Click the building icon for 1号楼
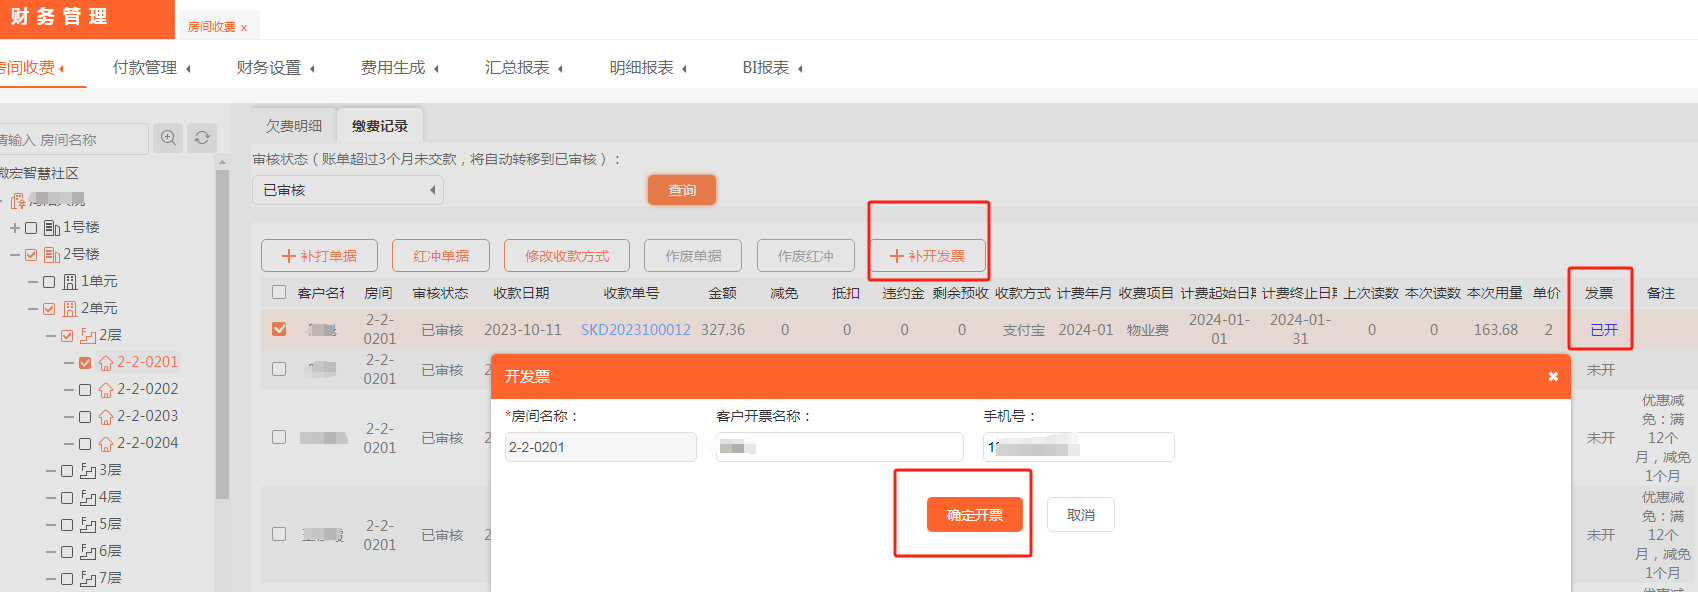 [x=52, y=228]
